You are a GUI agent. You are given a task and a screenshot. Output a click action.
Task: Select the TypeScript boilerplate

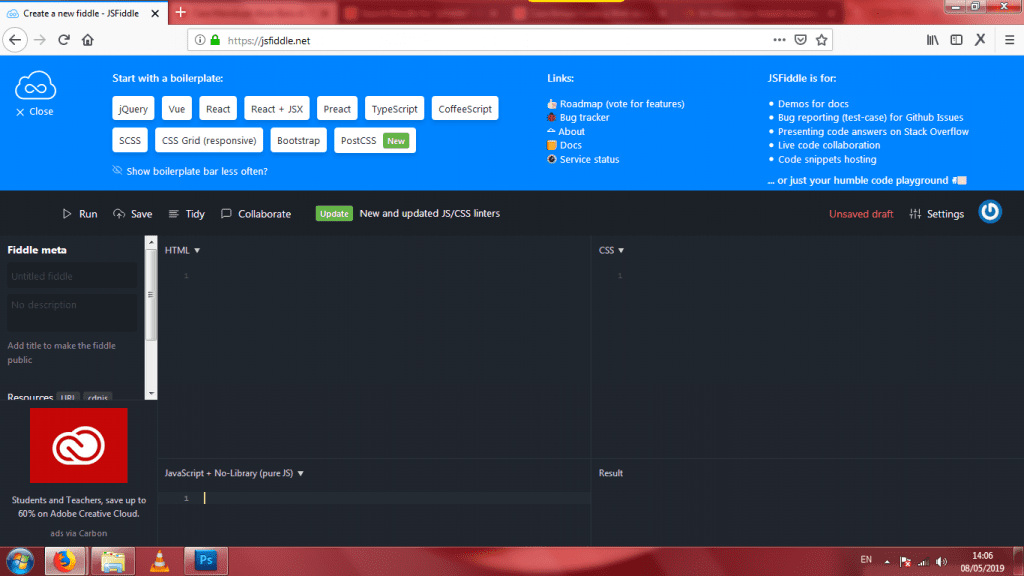pos(394,108)
